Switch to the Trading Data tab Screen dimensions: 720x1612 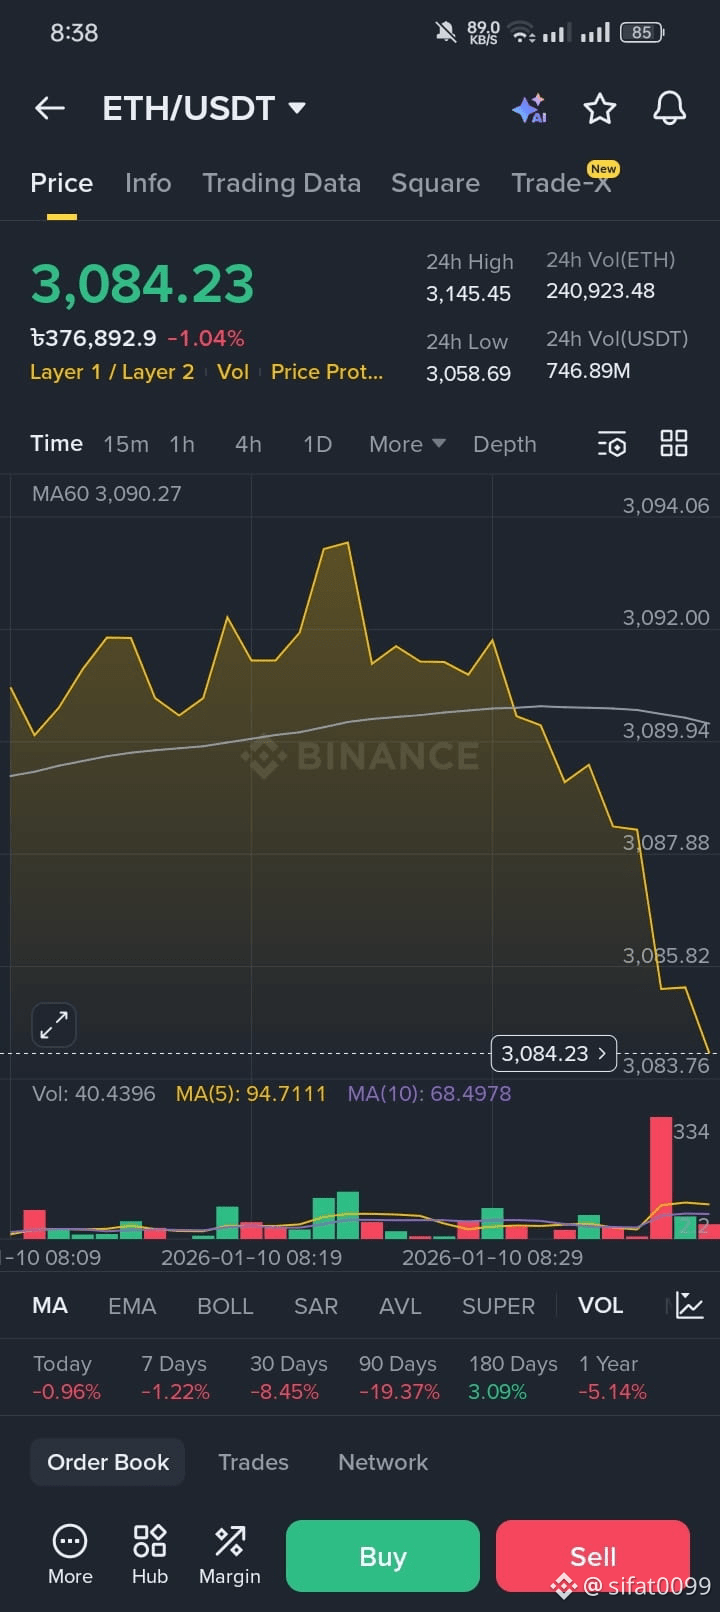(x=281, y=183)
